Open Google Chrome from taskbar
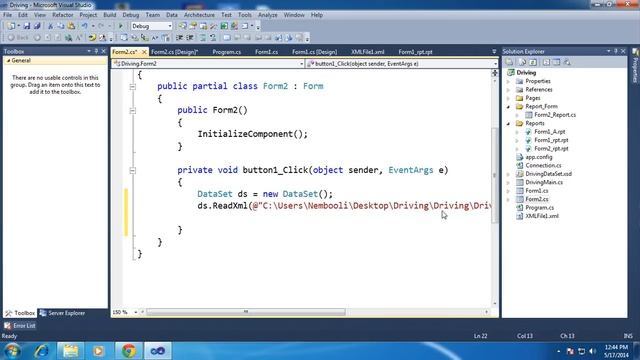Image resolution: width=640 pixels, height=360 pixels. click(x=129, y=351)
